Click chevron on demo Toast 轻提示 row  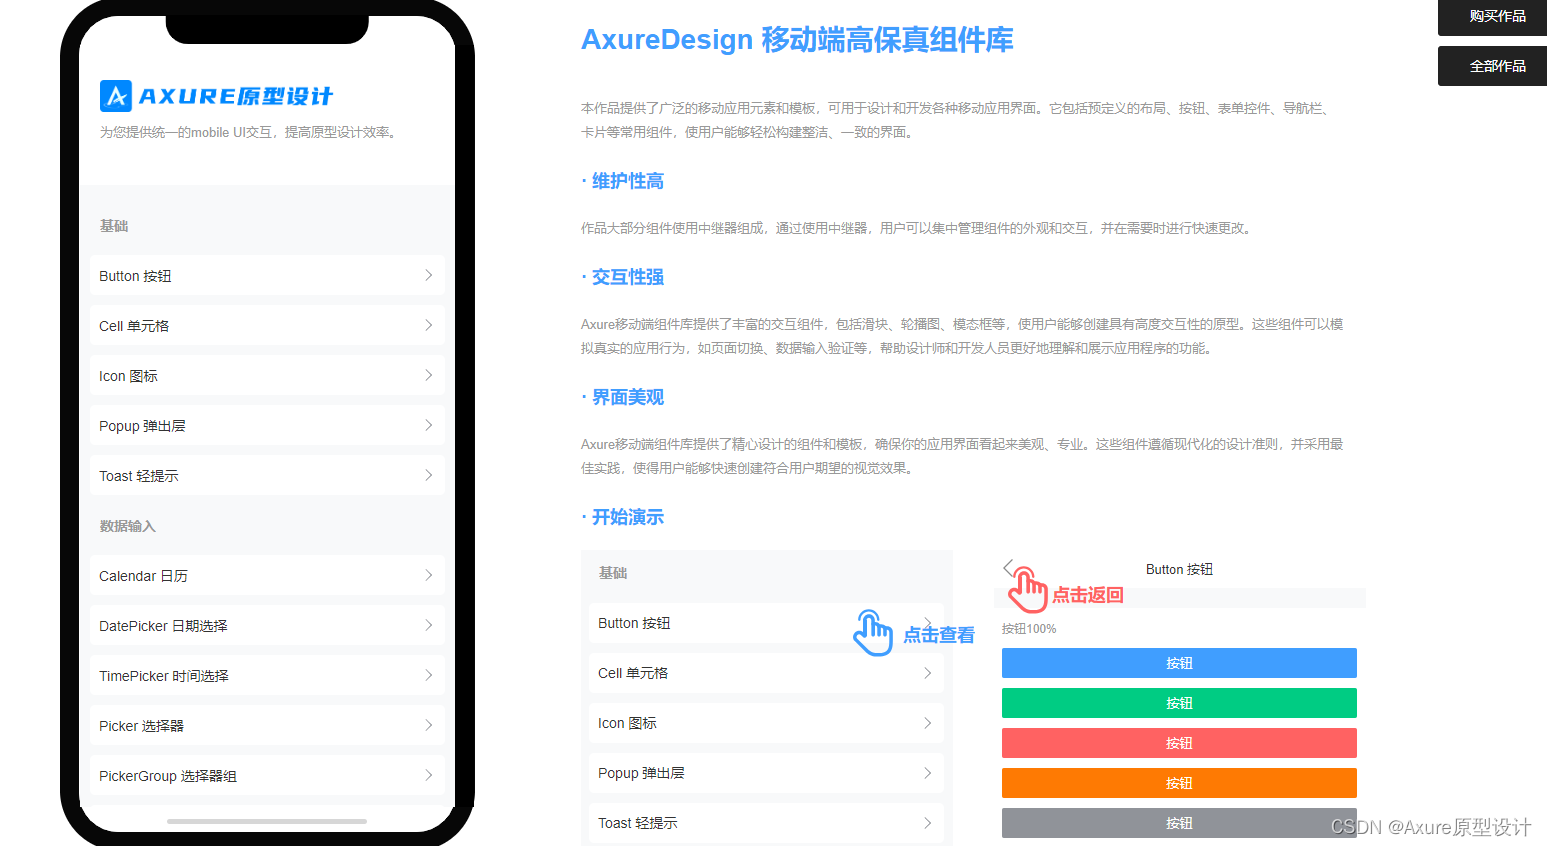pos(927,823)
